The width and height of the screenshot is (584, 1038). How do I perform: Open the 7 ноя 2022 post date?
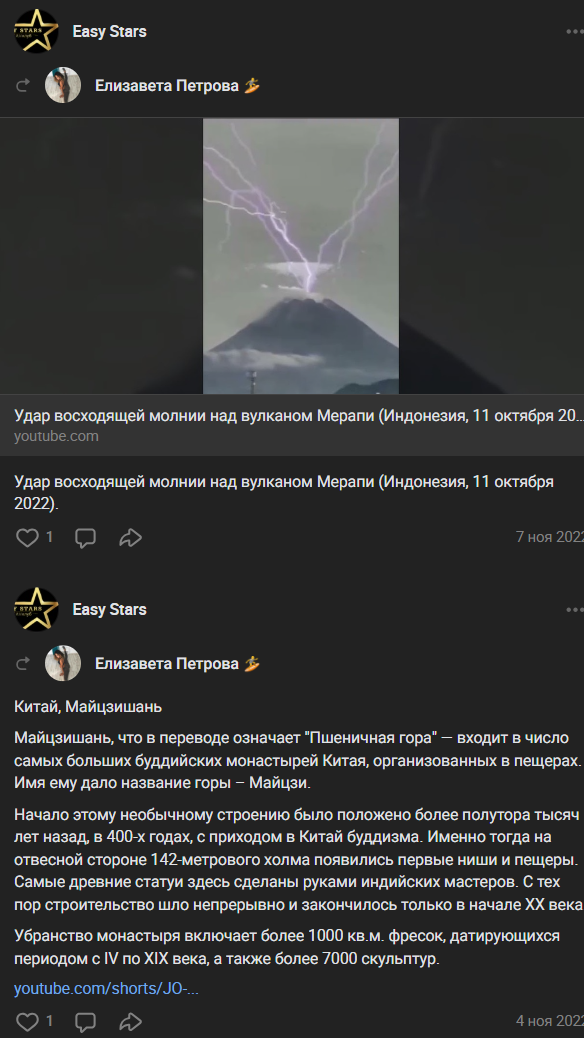[550, 537]
